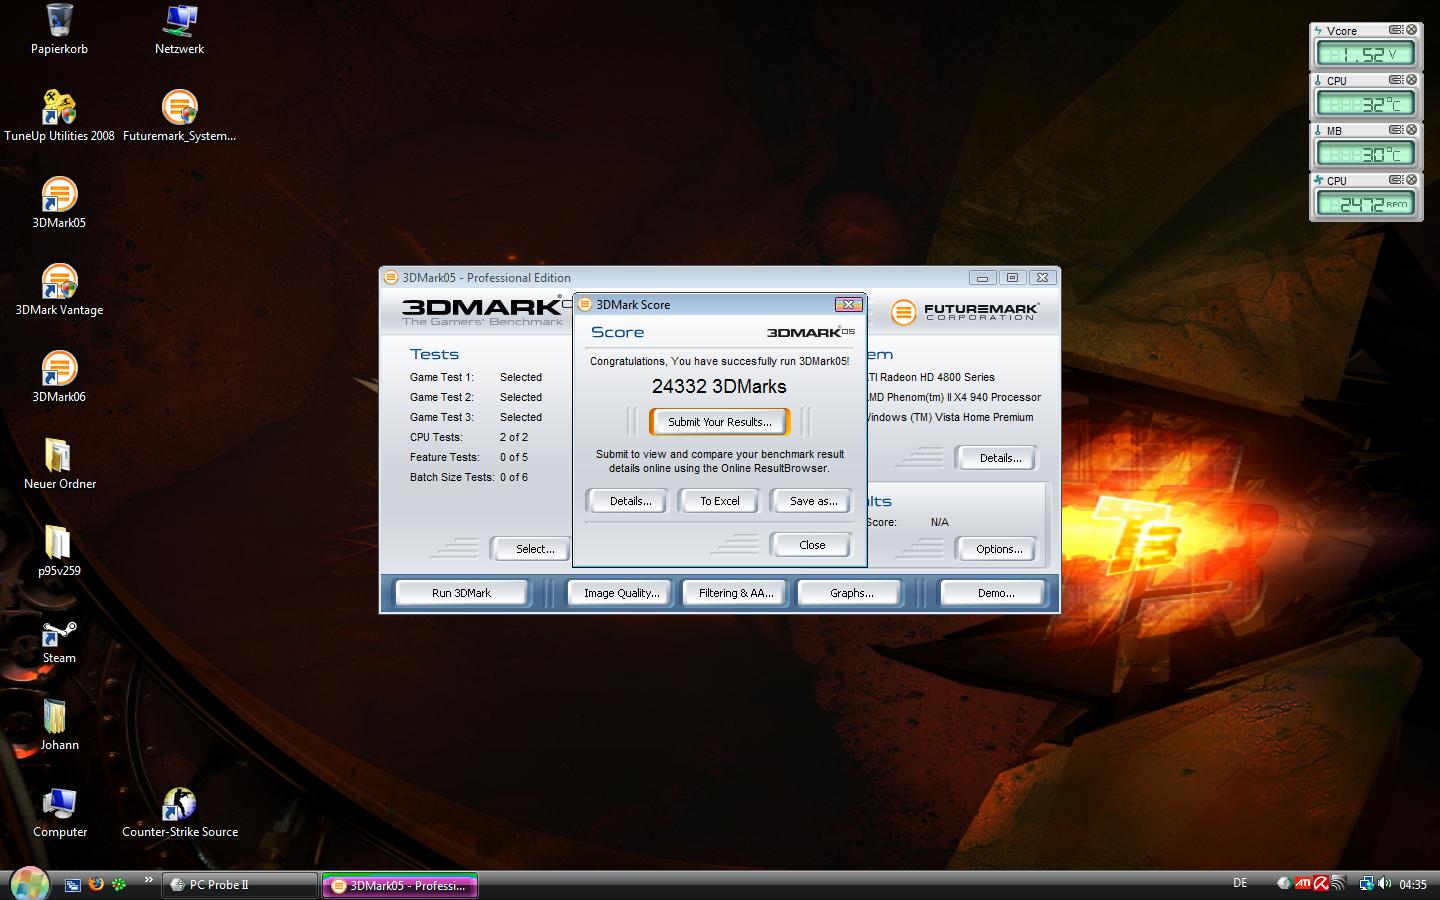Close the MB temperature widget
Screen dimensions: 1440x900
coord(1411,130)
